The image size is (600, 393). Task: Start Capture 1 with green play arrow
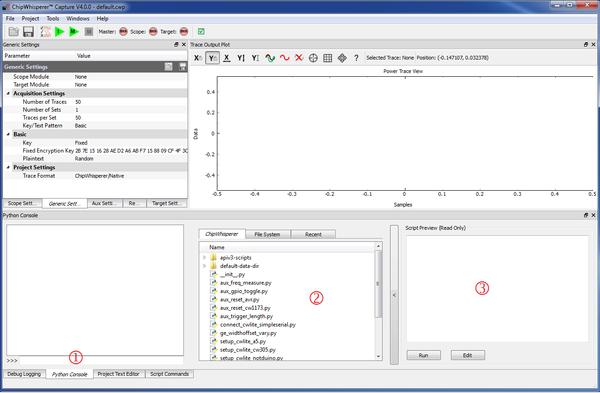[60, 32]
